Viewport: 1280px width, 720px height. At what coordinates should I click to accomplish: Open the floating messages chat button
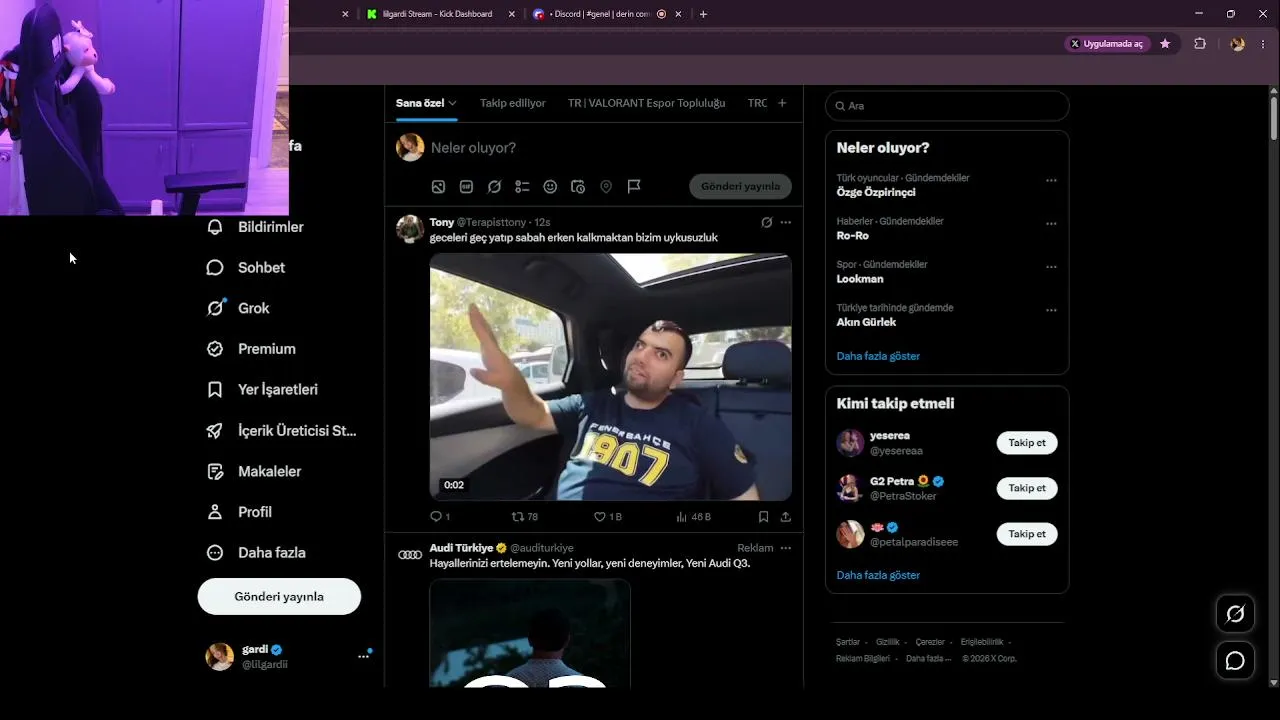pos(1235,661)
